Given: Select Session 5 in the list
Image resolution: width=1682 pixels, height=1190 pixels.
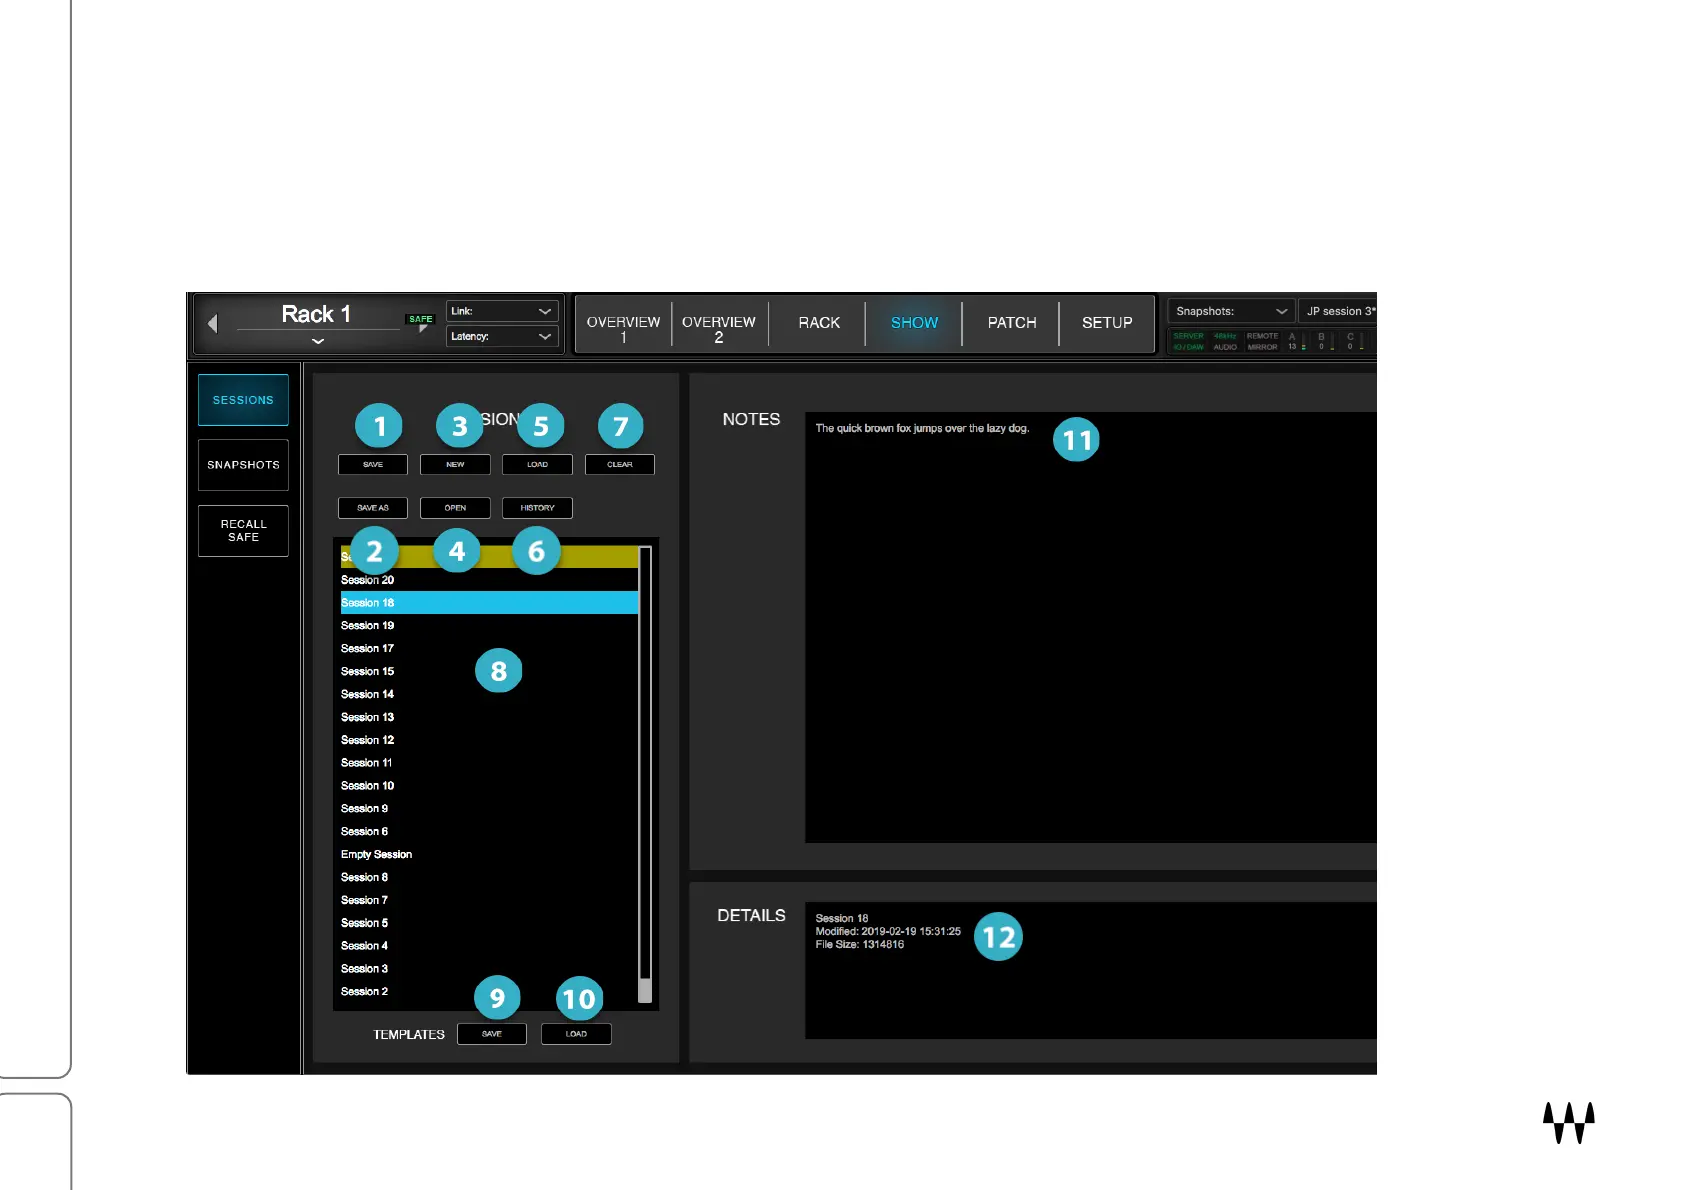Looking at the screenshot, I should click(x=489, y=923).
